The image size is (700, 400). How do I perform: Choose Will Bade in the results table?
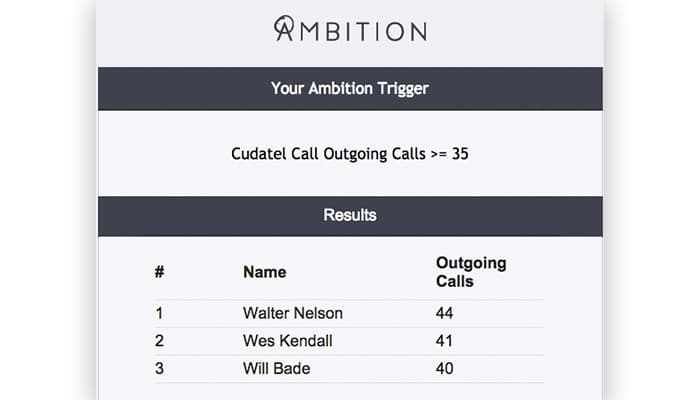coord(276,369)
